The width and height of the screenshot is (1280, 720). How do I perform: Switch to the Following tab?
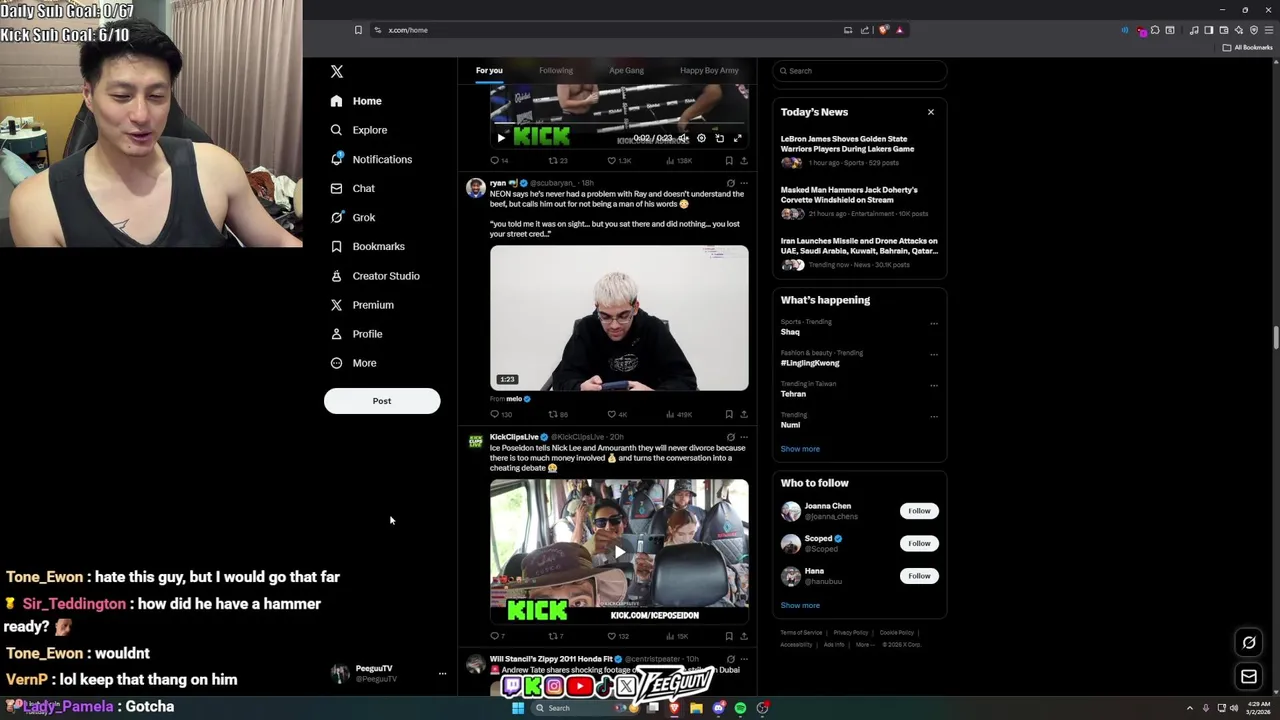tap(556, 70)
